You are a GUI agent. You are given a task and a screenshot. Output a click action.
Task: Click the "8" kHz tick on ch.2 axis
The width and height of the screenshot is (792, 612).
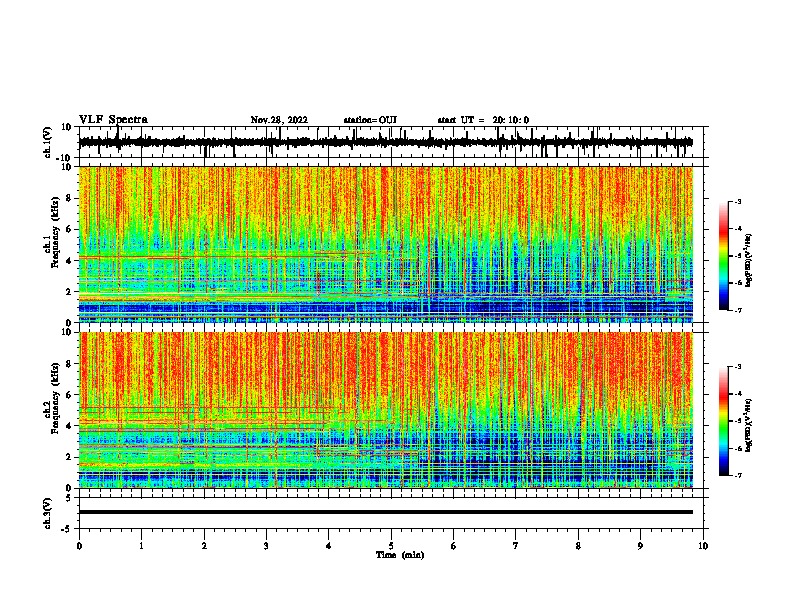pyautogui.click(x=70, y=364)
